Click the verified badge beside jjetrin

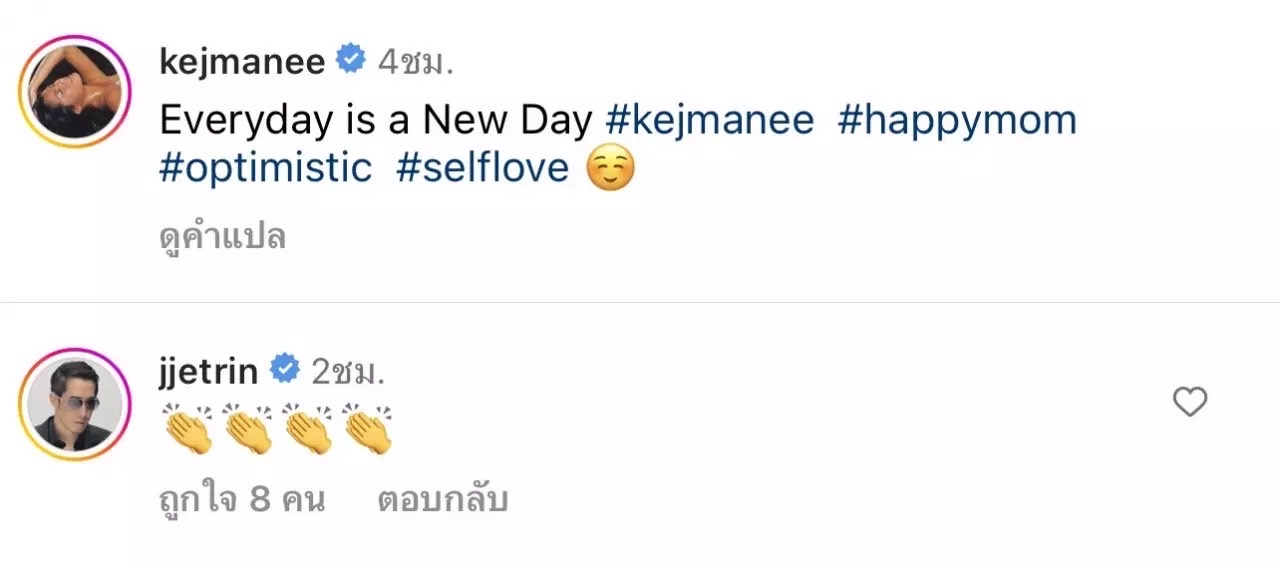click(x=284, y=370)
